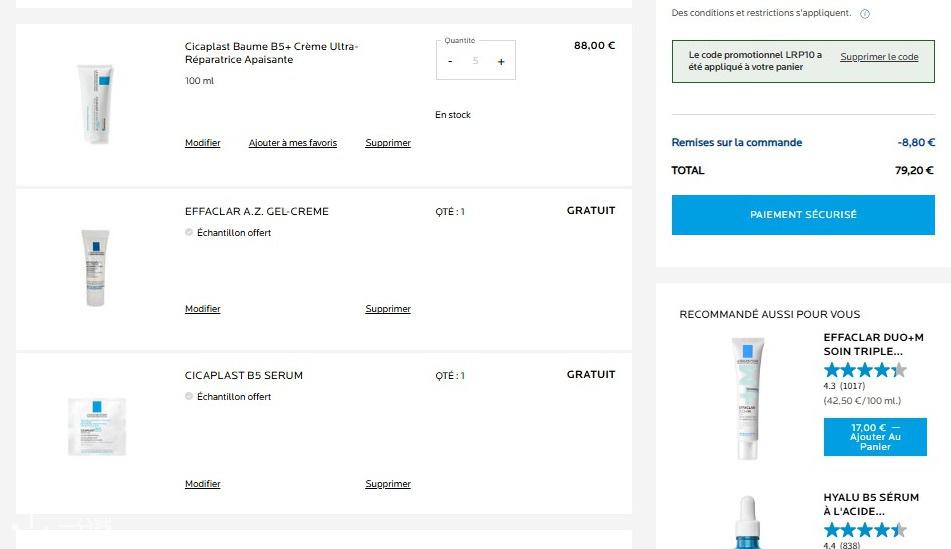Open EFFACLAR A.Z. GEL-CREME product title

pyautogui.click(x=257, y=211)
